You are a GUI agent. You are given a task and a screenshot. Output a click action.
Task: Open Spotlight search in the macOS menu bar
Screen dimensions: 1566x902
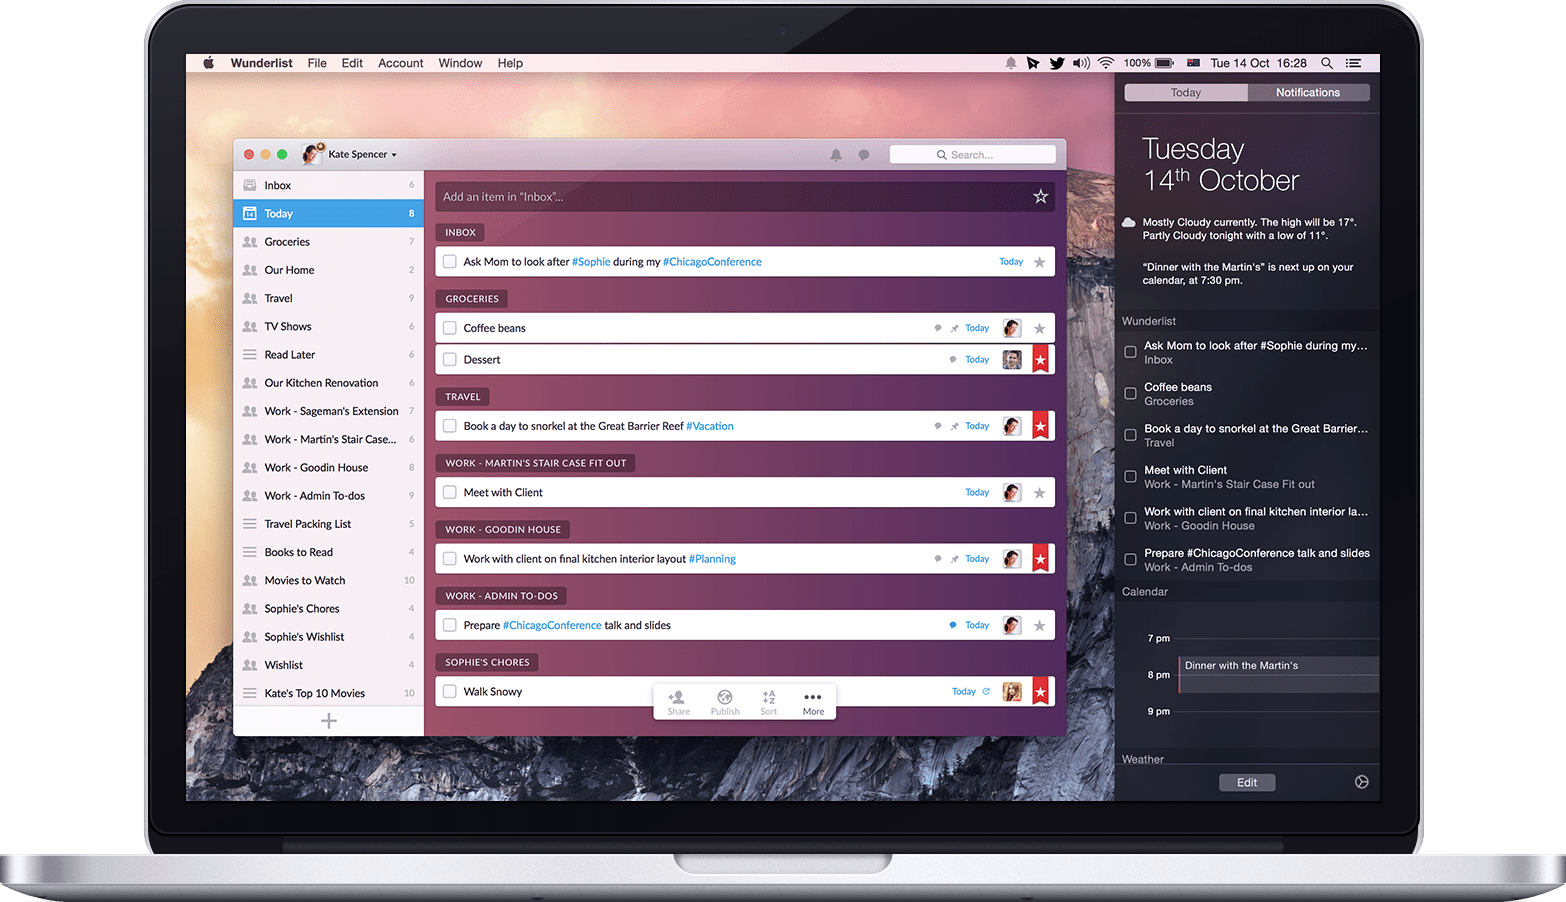[1327, 63]
